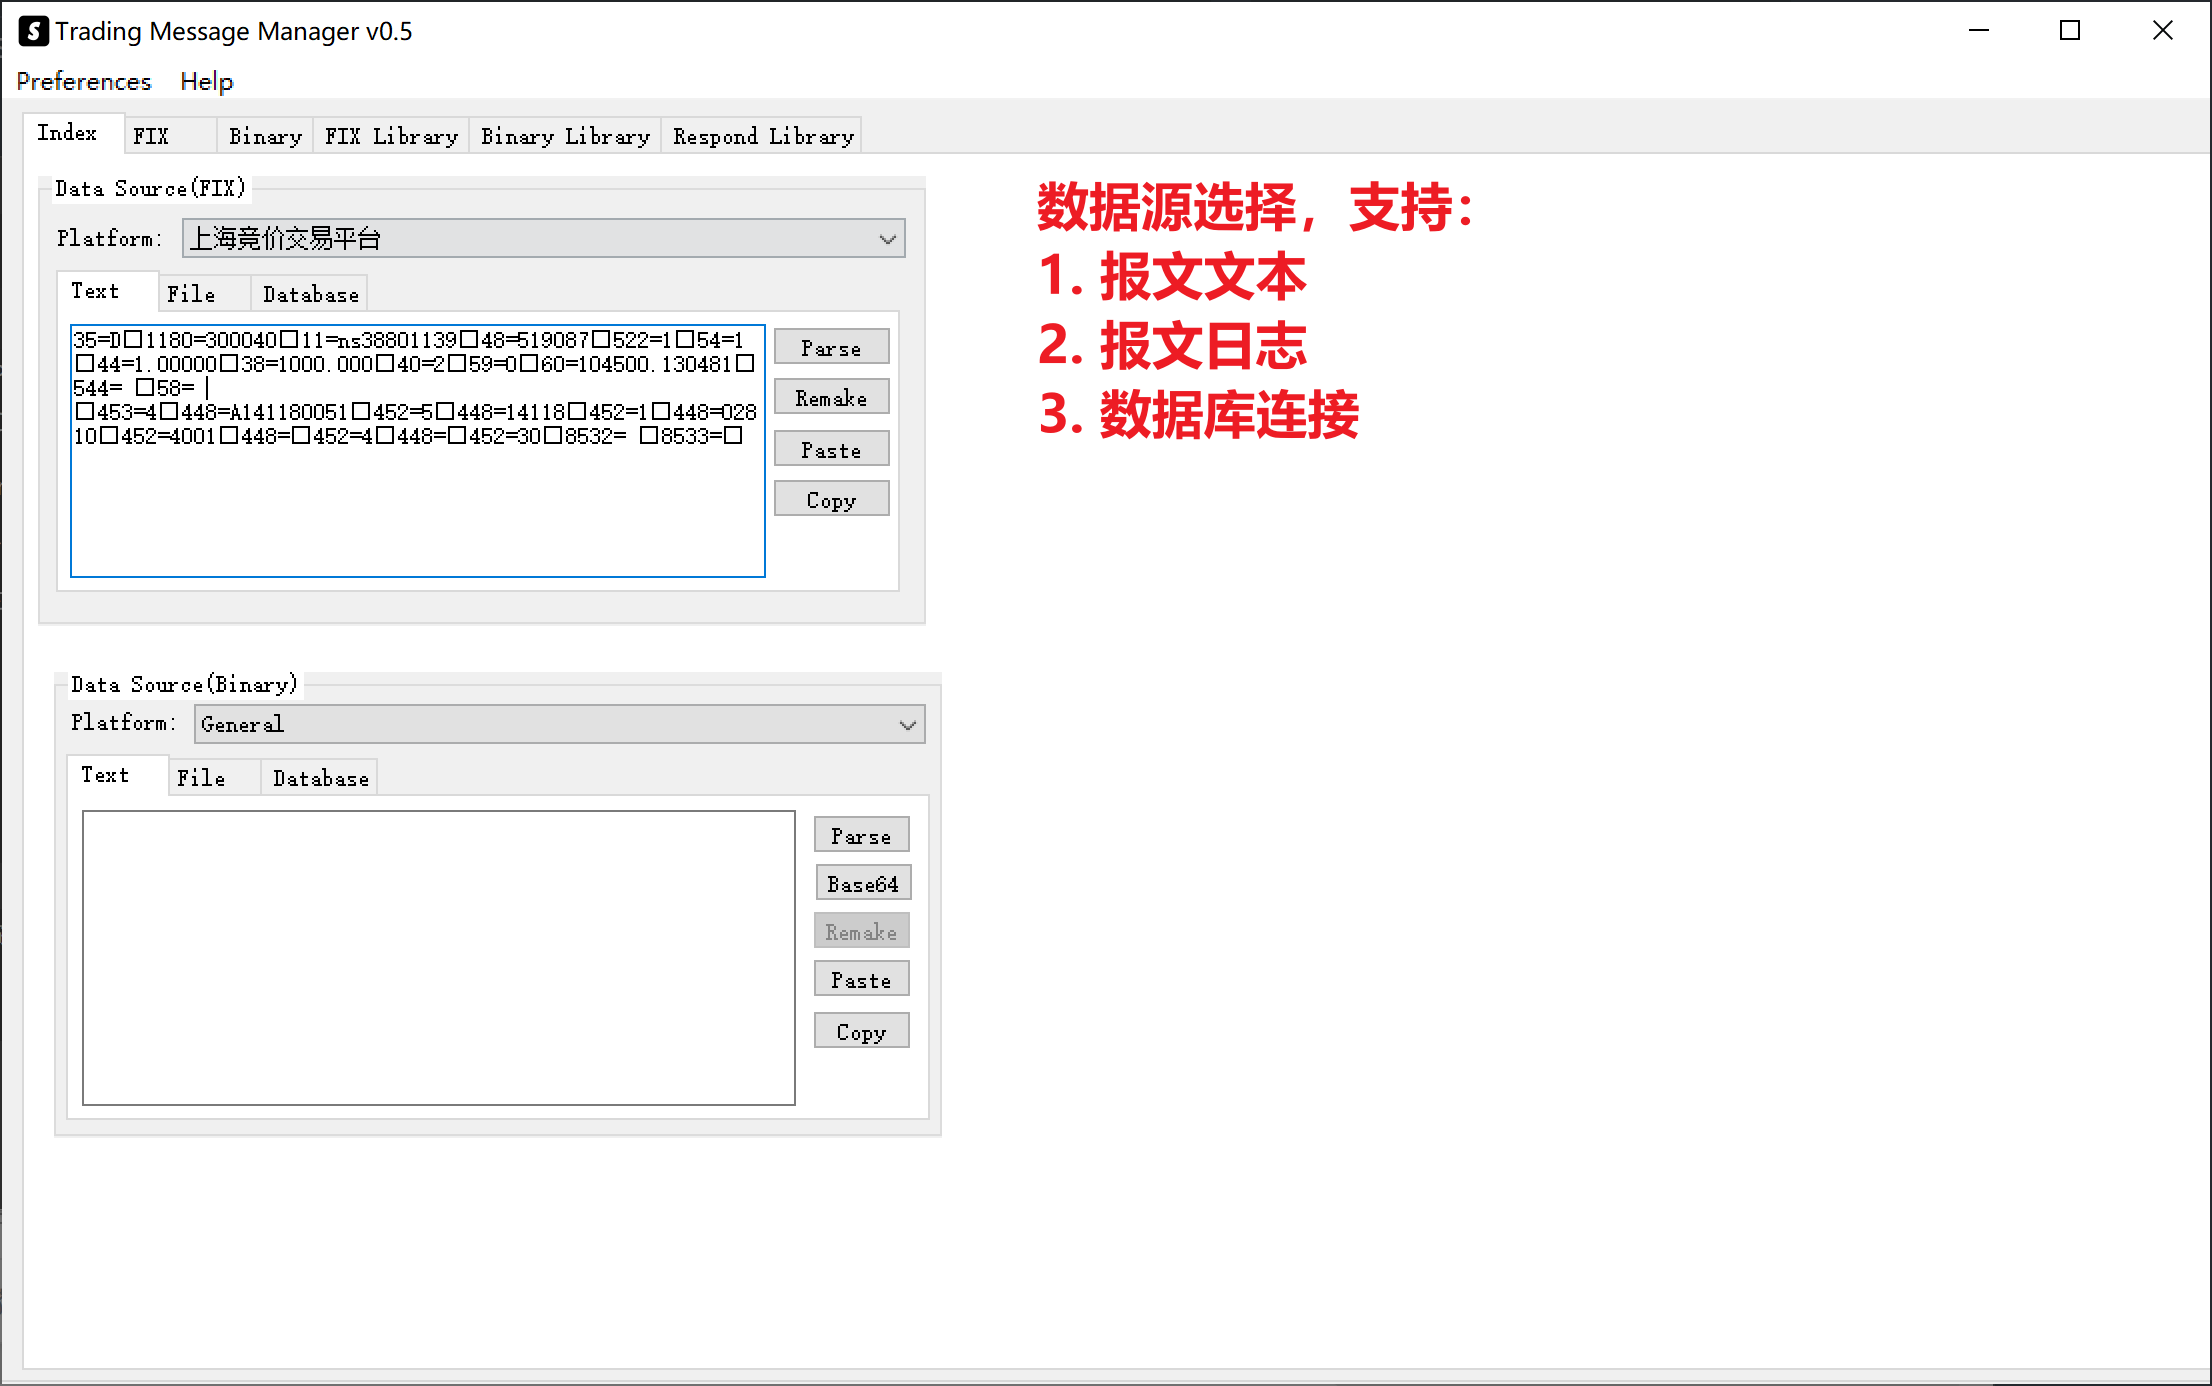The height and width of the screenshot is (1386, 2212).
Task: Select Database tab in FIX data source
Action: click(310, 294)
